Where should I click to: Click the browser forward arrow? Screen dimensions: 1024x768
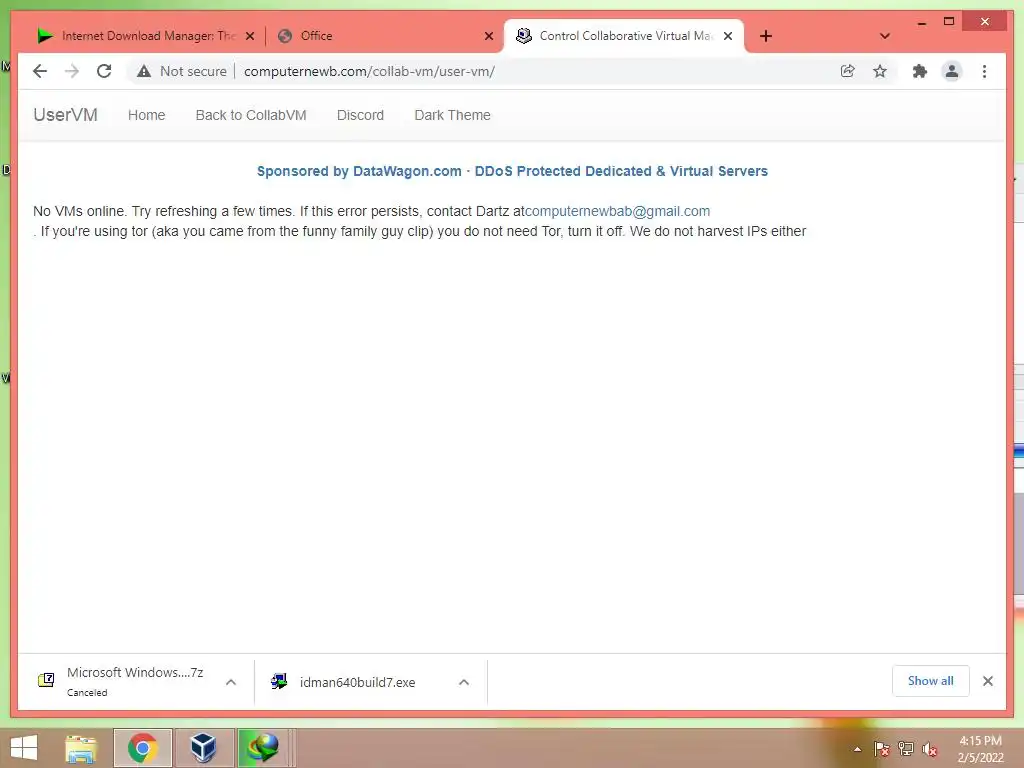tap(72, 71)
